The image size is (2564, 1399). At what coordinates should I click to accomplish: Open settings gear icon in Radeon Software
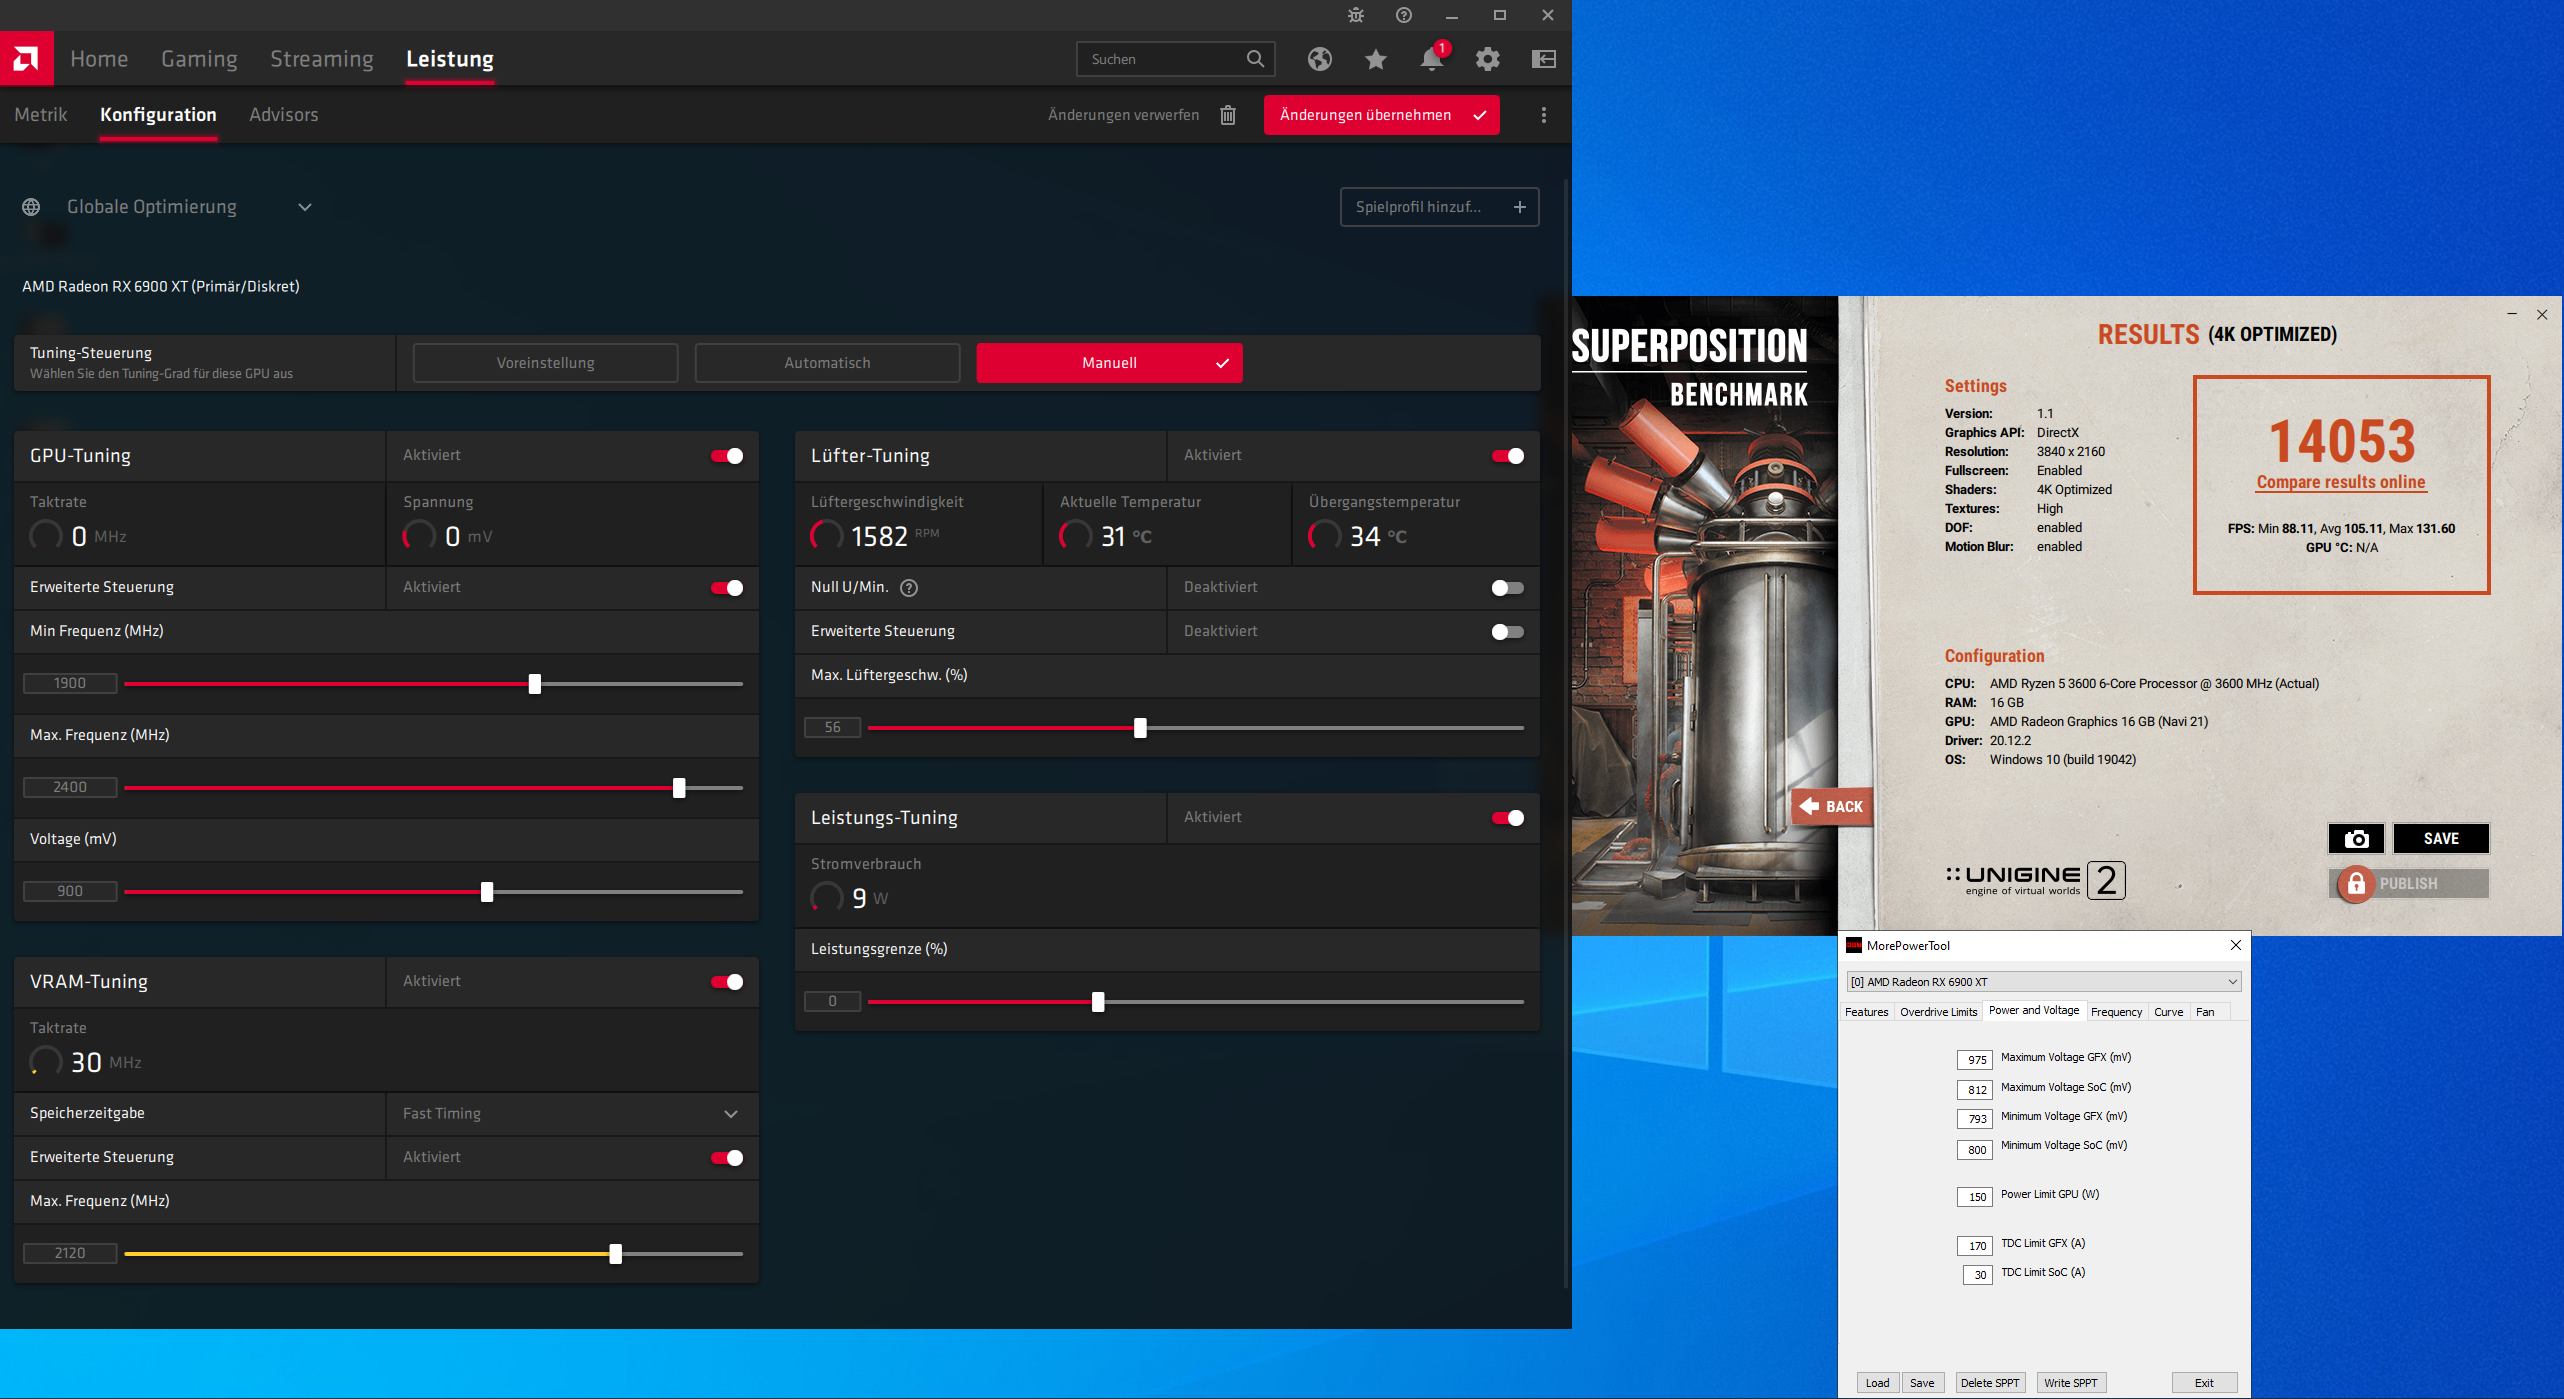[1487, 59]
